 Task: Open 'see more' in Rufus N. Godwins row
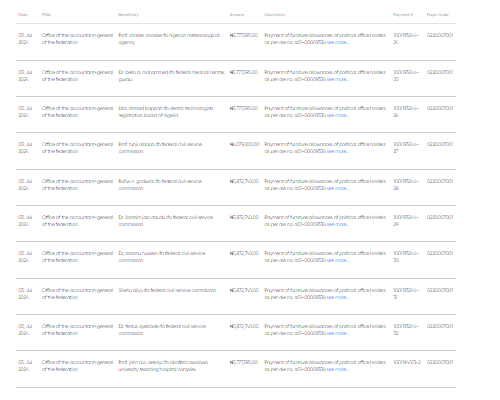click(338, 188)
